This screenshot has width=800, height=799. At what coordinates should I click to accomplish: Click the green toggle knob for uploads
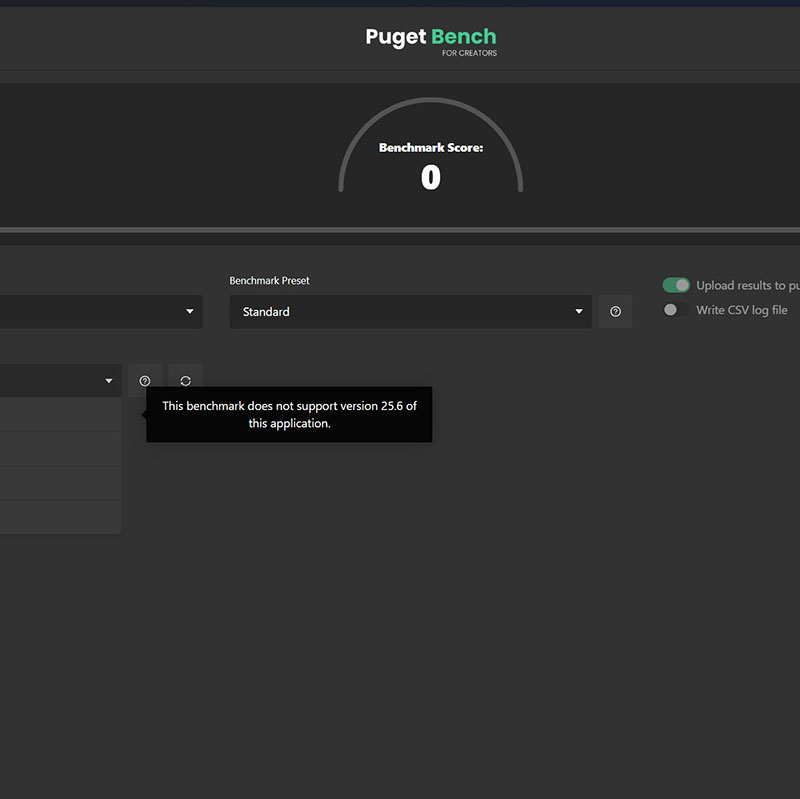click(682, 284)
